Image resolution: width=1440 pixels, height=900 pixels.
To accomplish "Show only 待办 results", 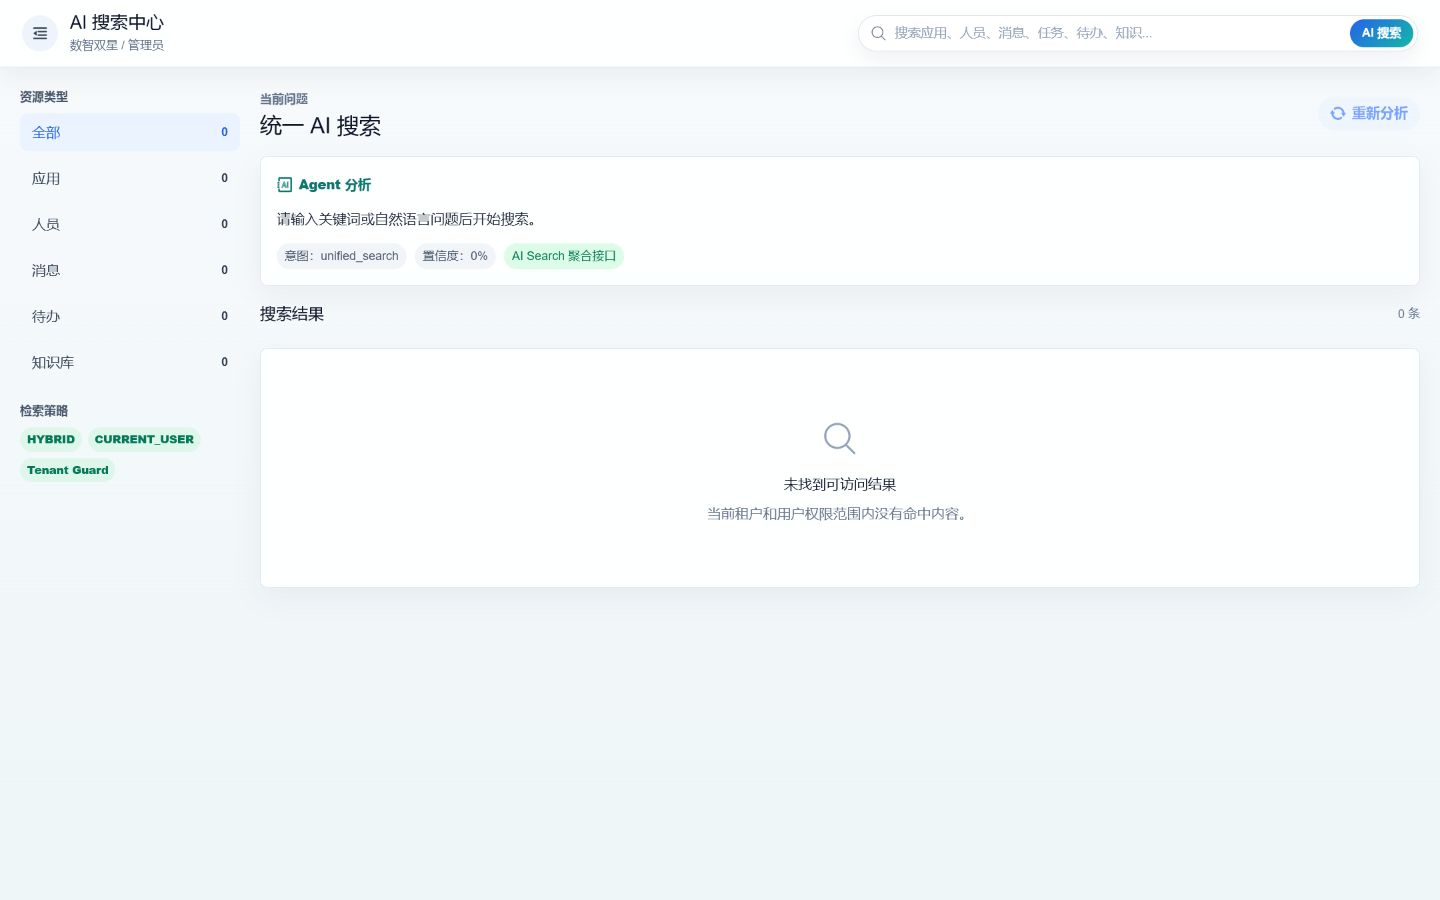I will (x=130, y=316).
